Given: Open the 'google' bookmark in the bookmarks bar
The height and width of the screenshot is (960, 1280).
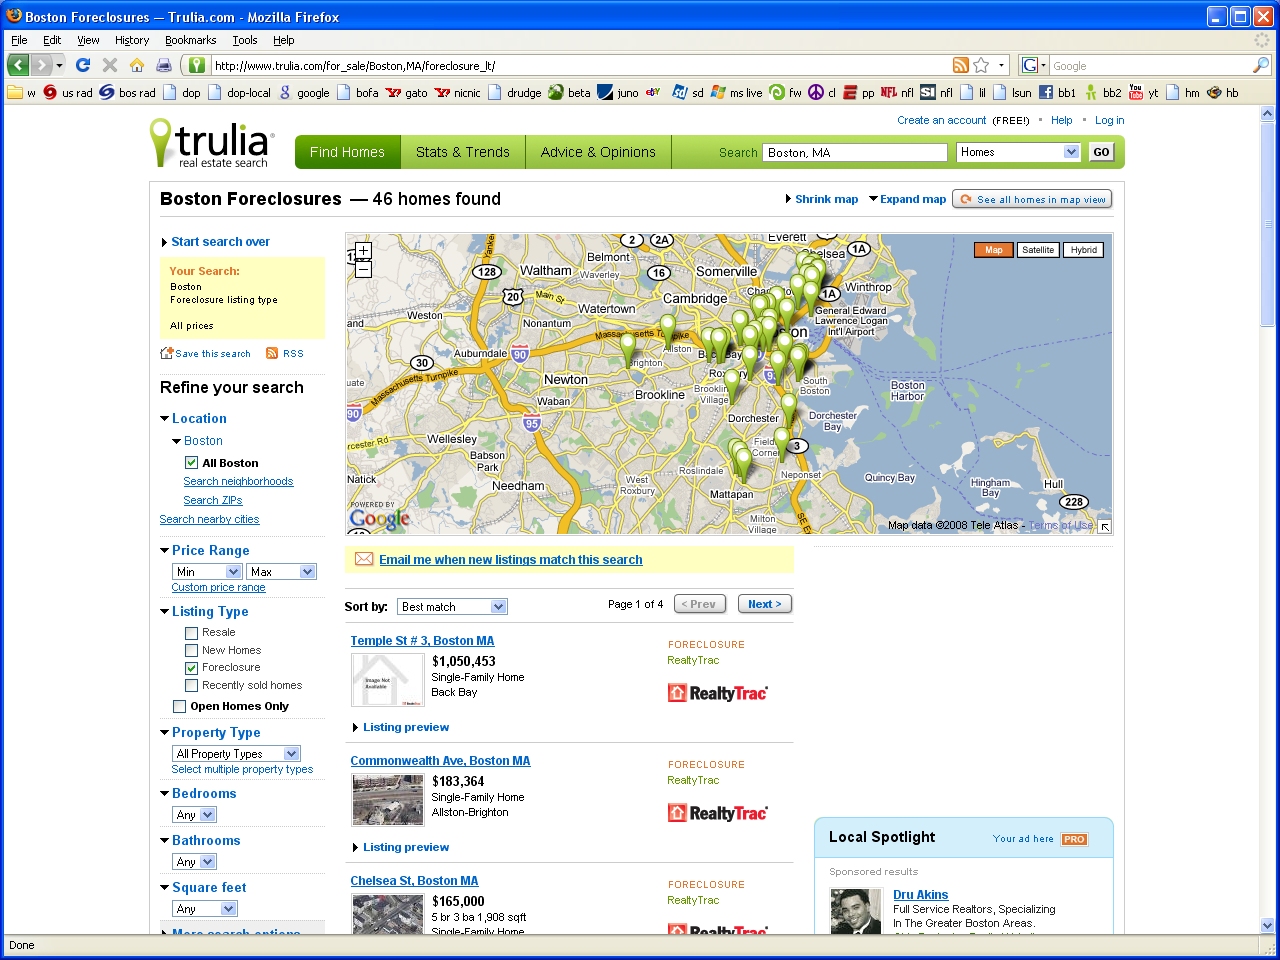Looking at the screenshot, I should pos(304,93).
